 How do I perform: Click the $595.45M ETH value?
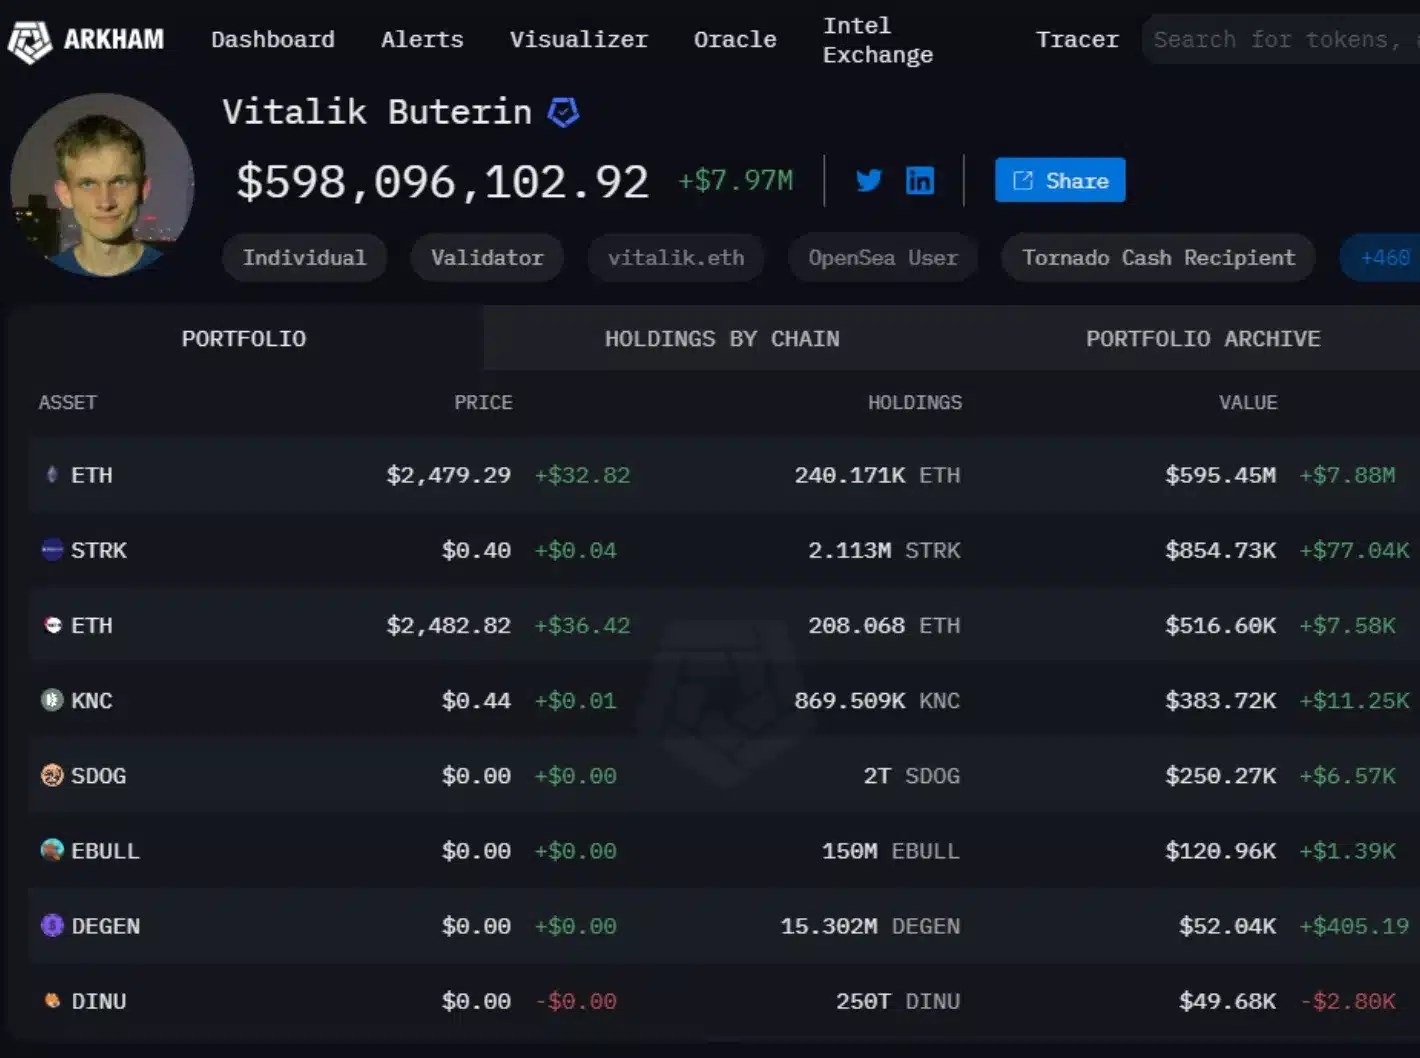(1220, 475)
